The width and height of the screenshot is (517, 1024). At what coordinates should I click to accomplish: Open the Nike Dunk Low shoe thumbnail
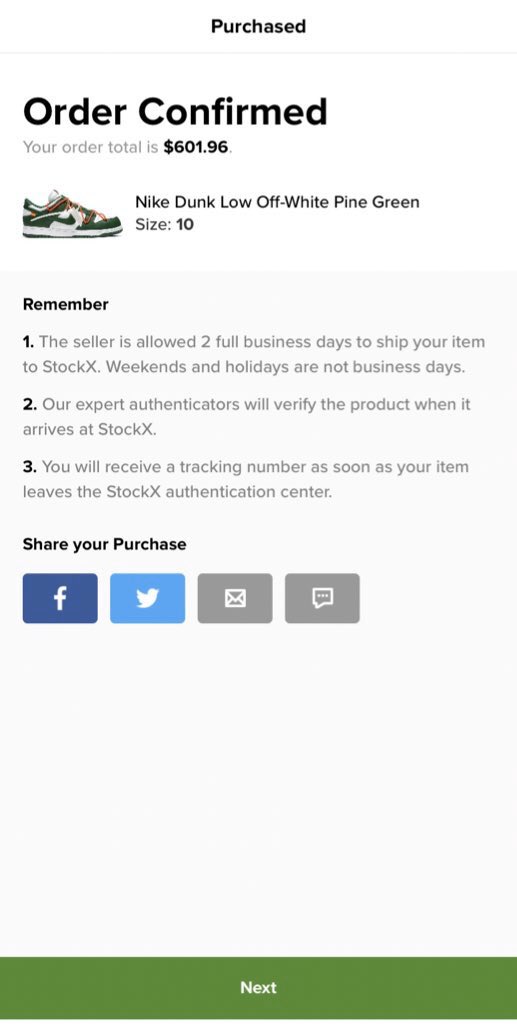(72, 214)
